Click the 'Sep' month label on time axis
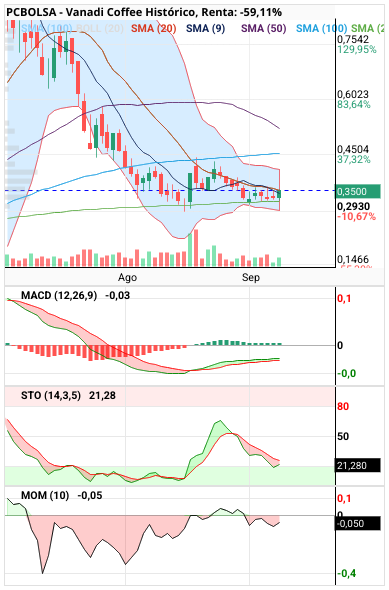The width and height of the screenshot is (389, 590). point(251,278)
